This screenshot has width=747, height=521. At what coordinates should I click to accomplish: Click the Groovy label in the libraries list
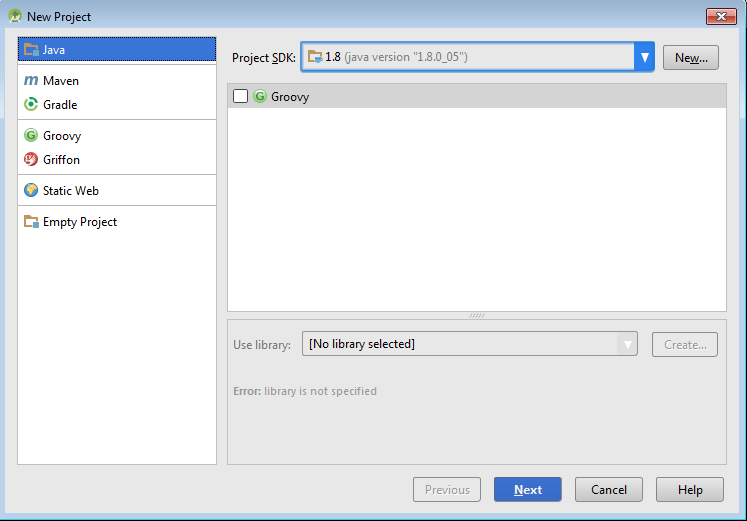(x=290, y=97)
